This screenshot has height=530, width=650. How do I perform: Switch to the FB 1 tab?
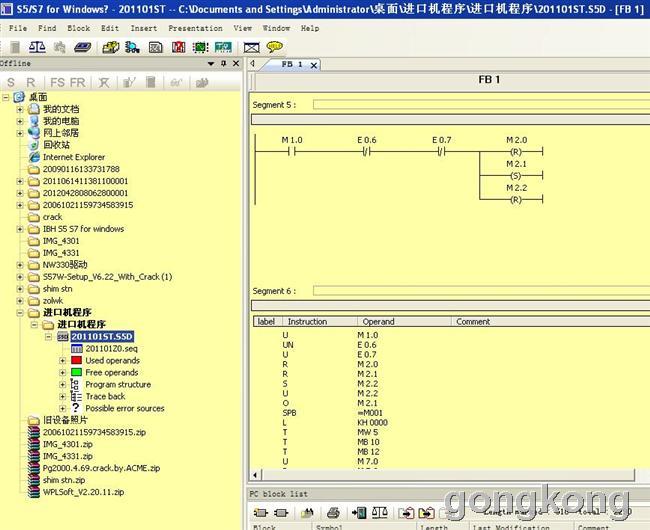click(x=292, y=65)
